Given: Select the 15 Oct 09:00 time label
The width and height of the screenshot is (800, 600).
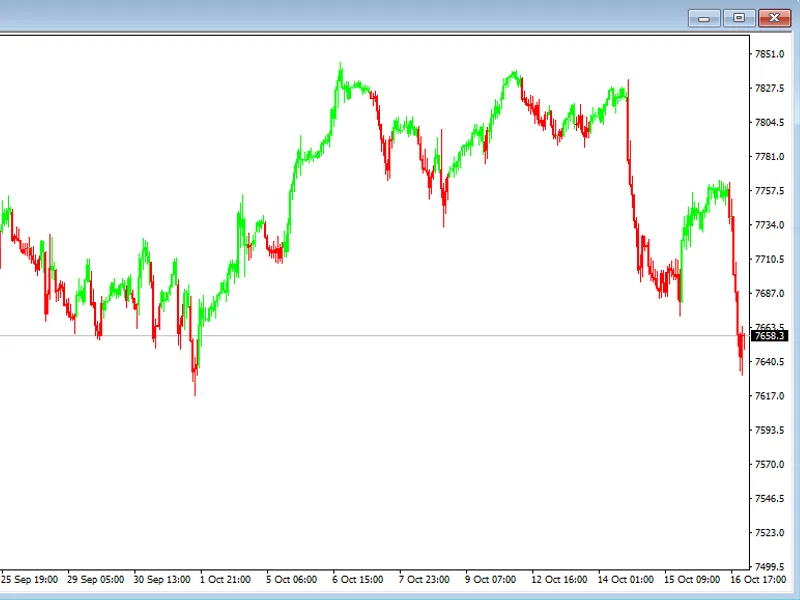Looking at the screenshot, I should click(692, 580).
